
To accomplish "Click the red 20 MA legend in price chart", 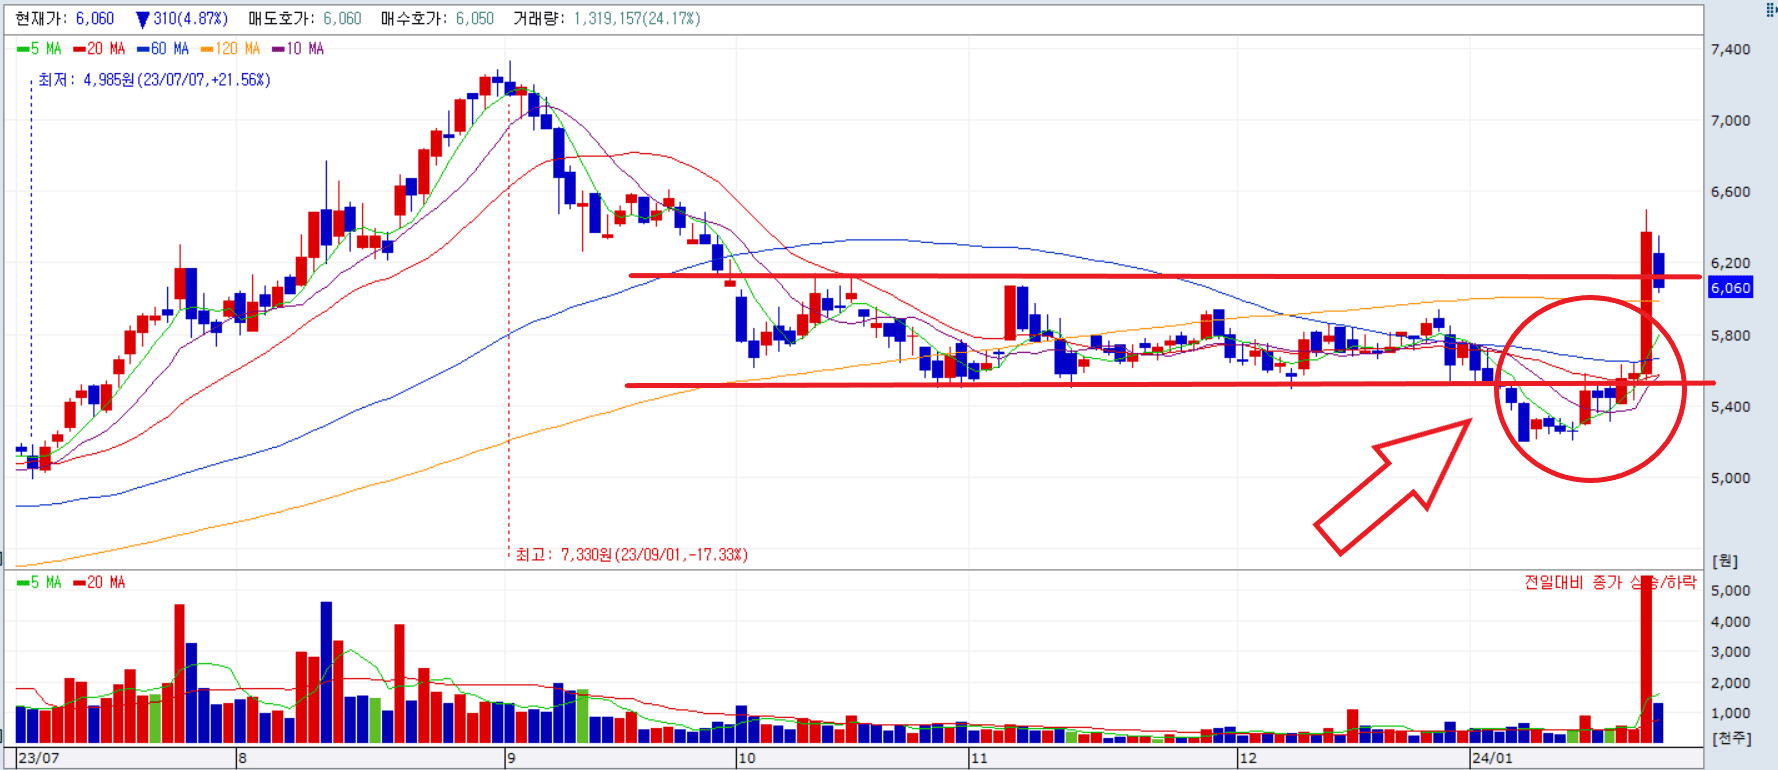I will point(99,49).
